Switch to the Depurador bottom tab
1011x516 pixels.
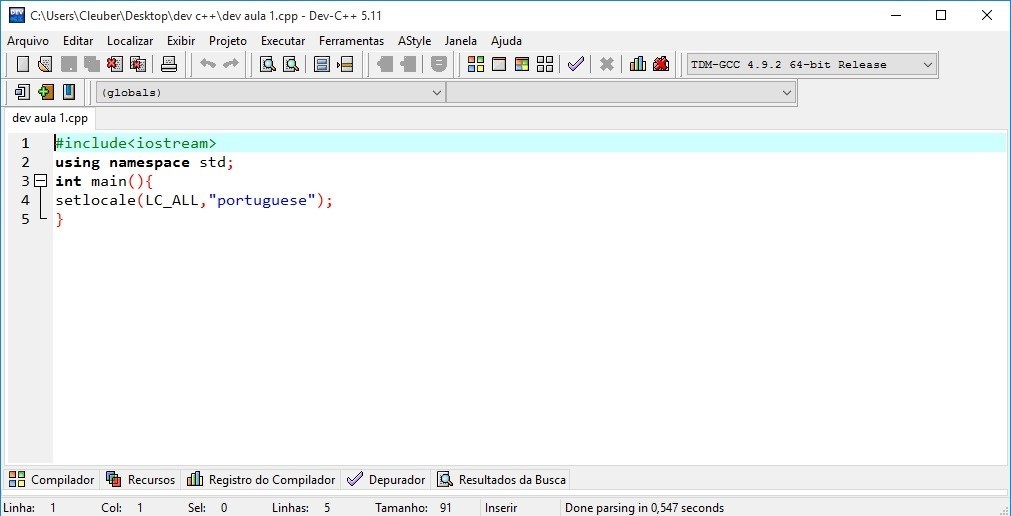[x=386, y=480]
